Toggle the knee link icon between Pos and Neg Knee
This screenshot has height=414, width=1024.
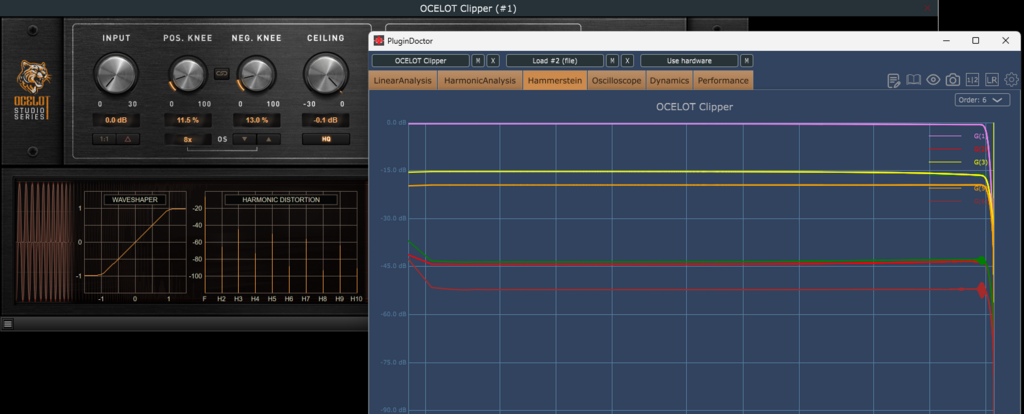pyautogui.click(x=221, y=74)
